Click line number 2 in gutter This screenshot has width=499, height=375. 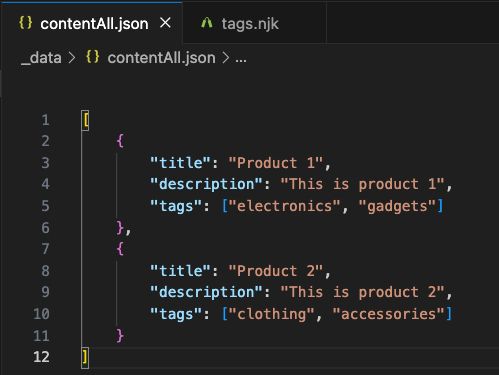46,141
